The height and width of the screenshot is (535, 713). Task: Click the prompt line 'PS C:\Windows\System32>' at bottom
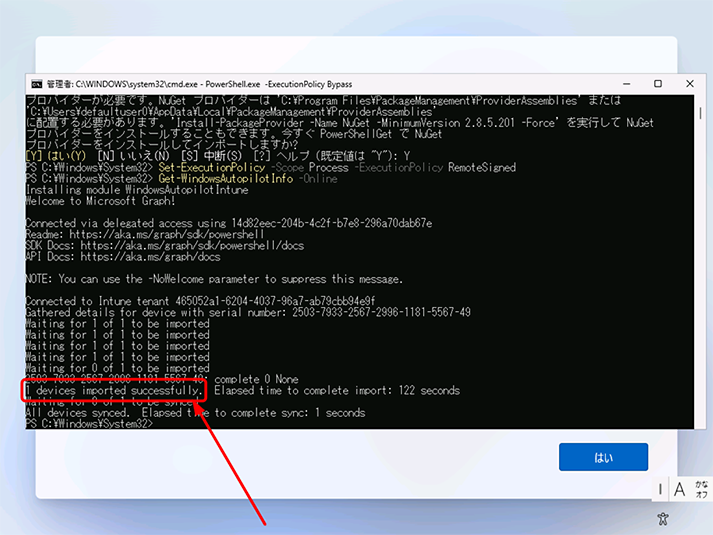[x=90, y=424]
